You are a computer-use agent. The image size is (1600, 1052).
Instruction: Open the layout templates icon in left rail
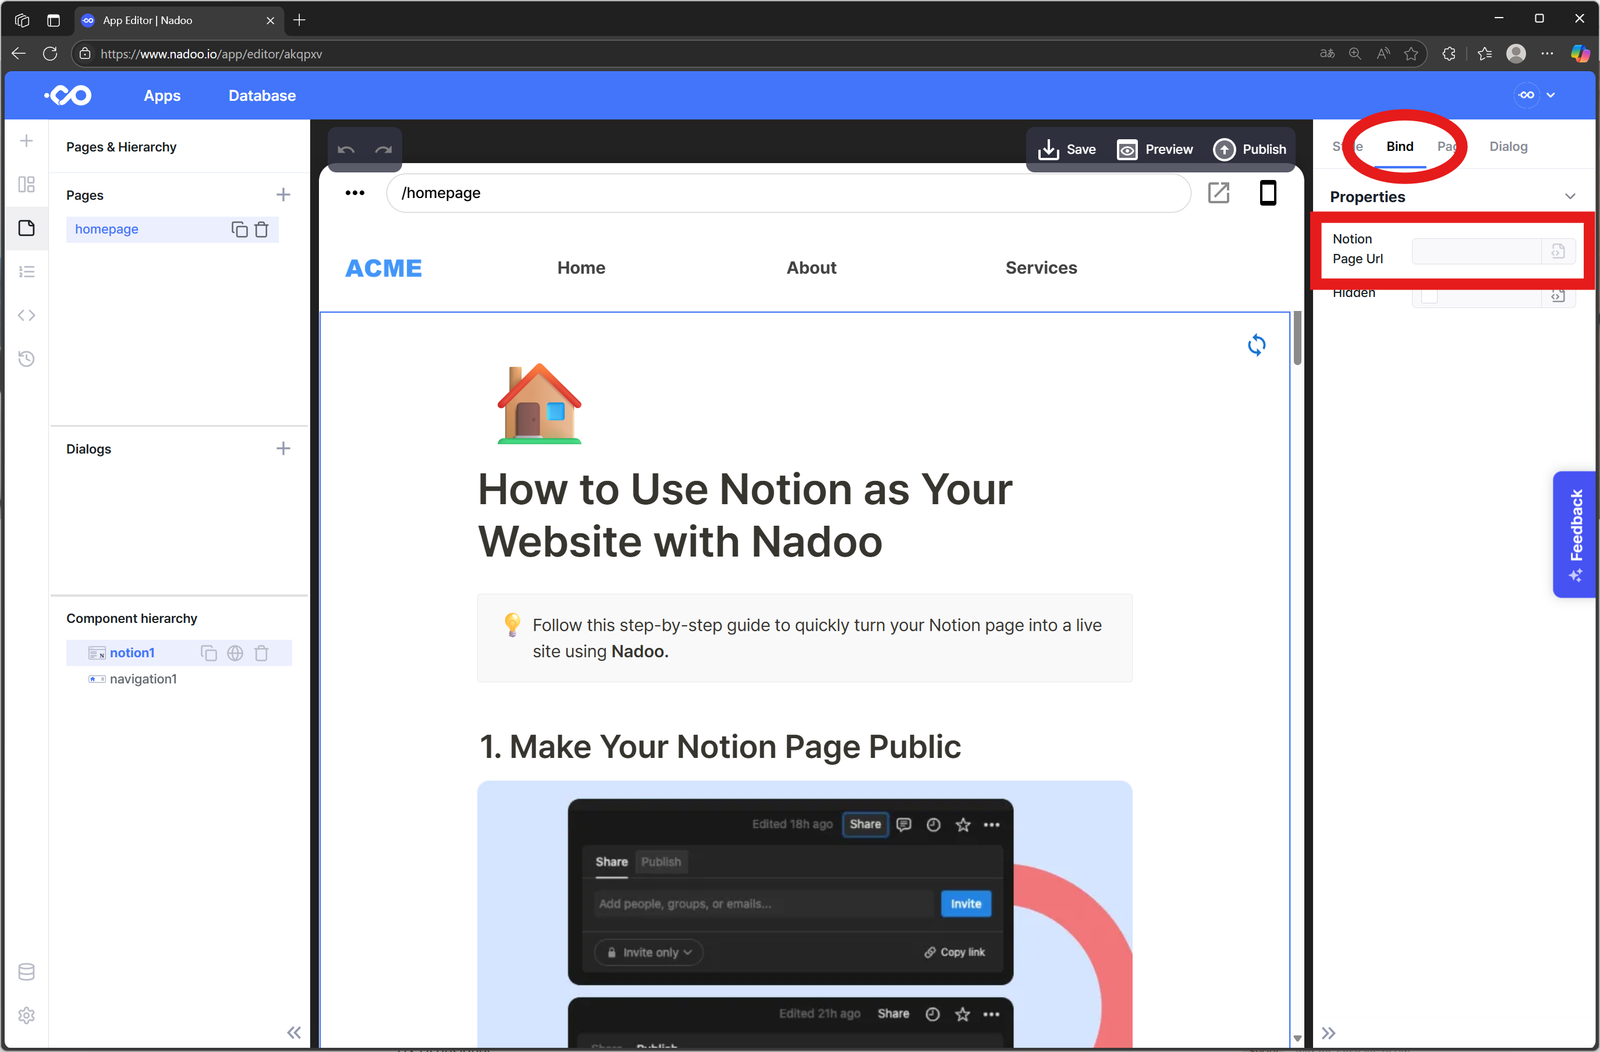[26, 185]
